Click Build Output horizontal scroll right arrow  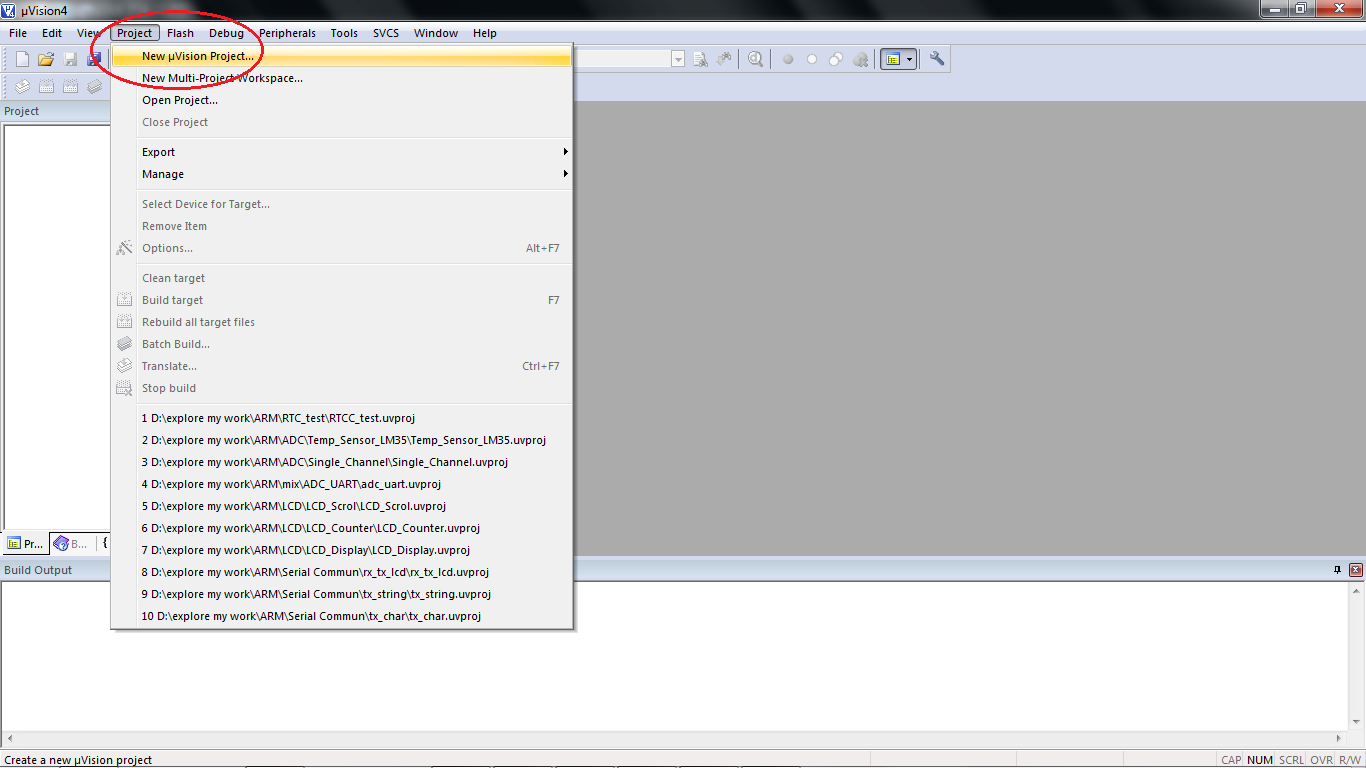(x=1340, y=740)
